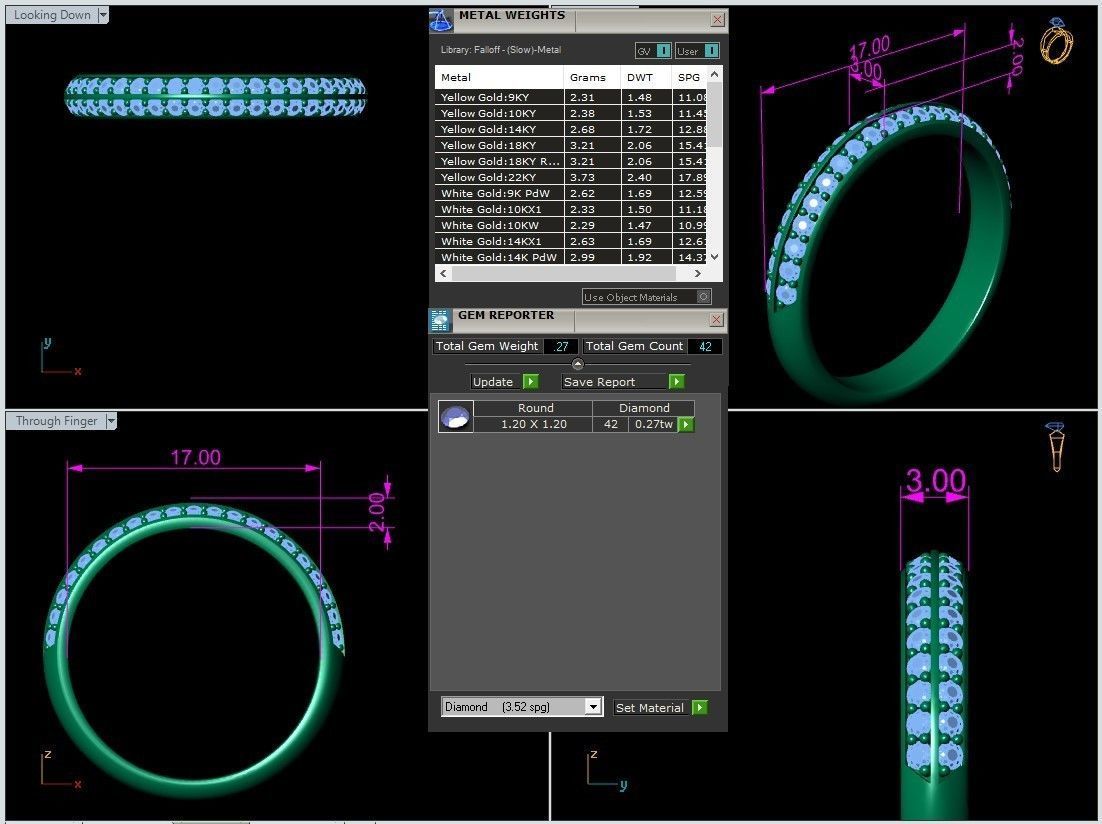
Task: Click the round gem thumbnail icon
Action: [x=455, y=416]
